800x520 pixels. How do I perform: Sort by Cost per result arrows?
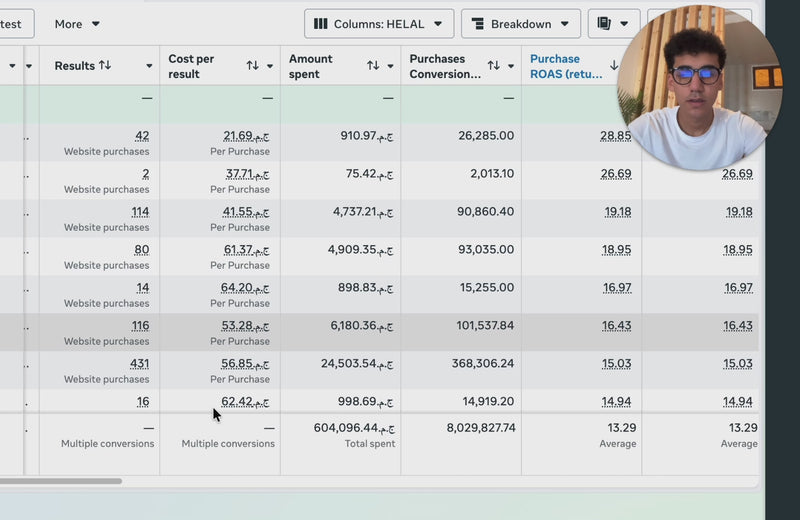click(252, 66)
